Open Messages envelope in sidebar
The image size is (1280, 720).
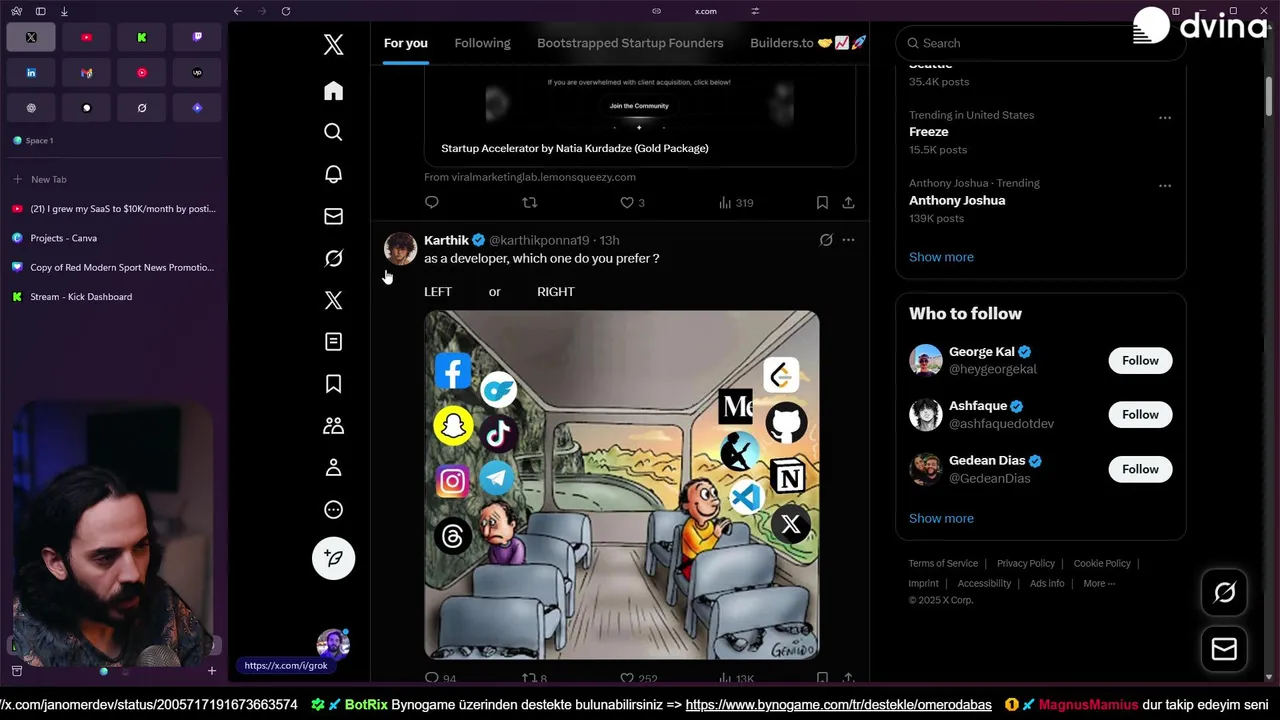334,216
